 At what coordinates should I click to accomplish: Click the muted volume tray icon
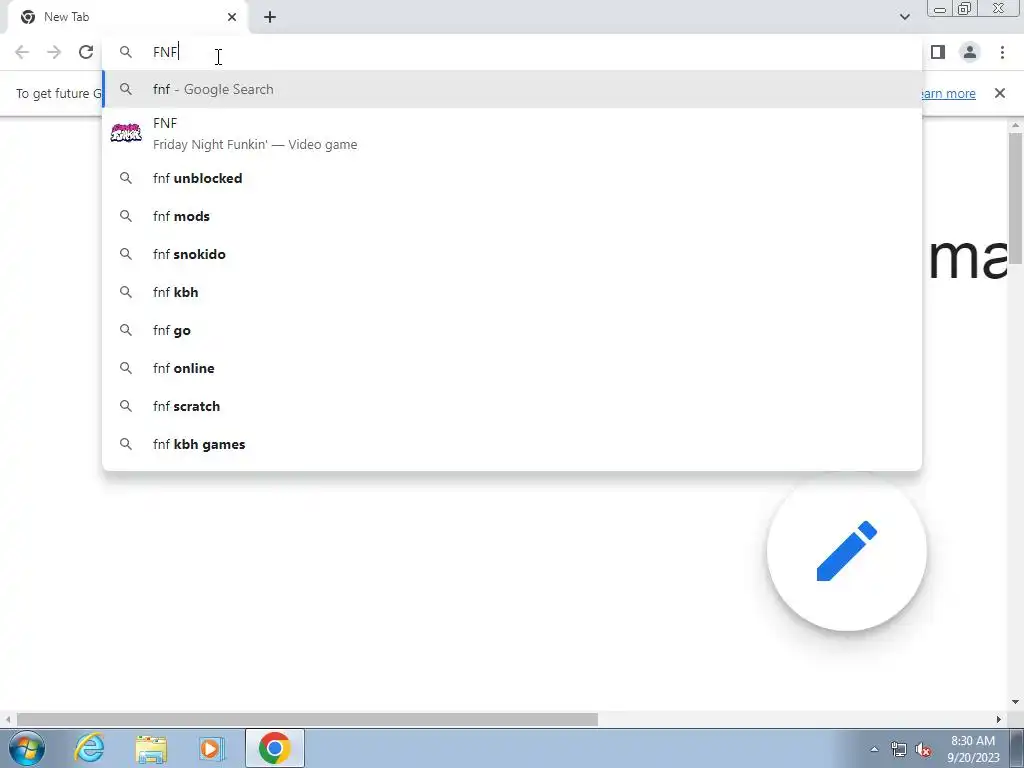coord(923,749)
